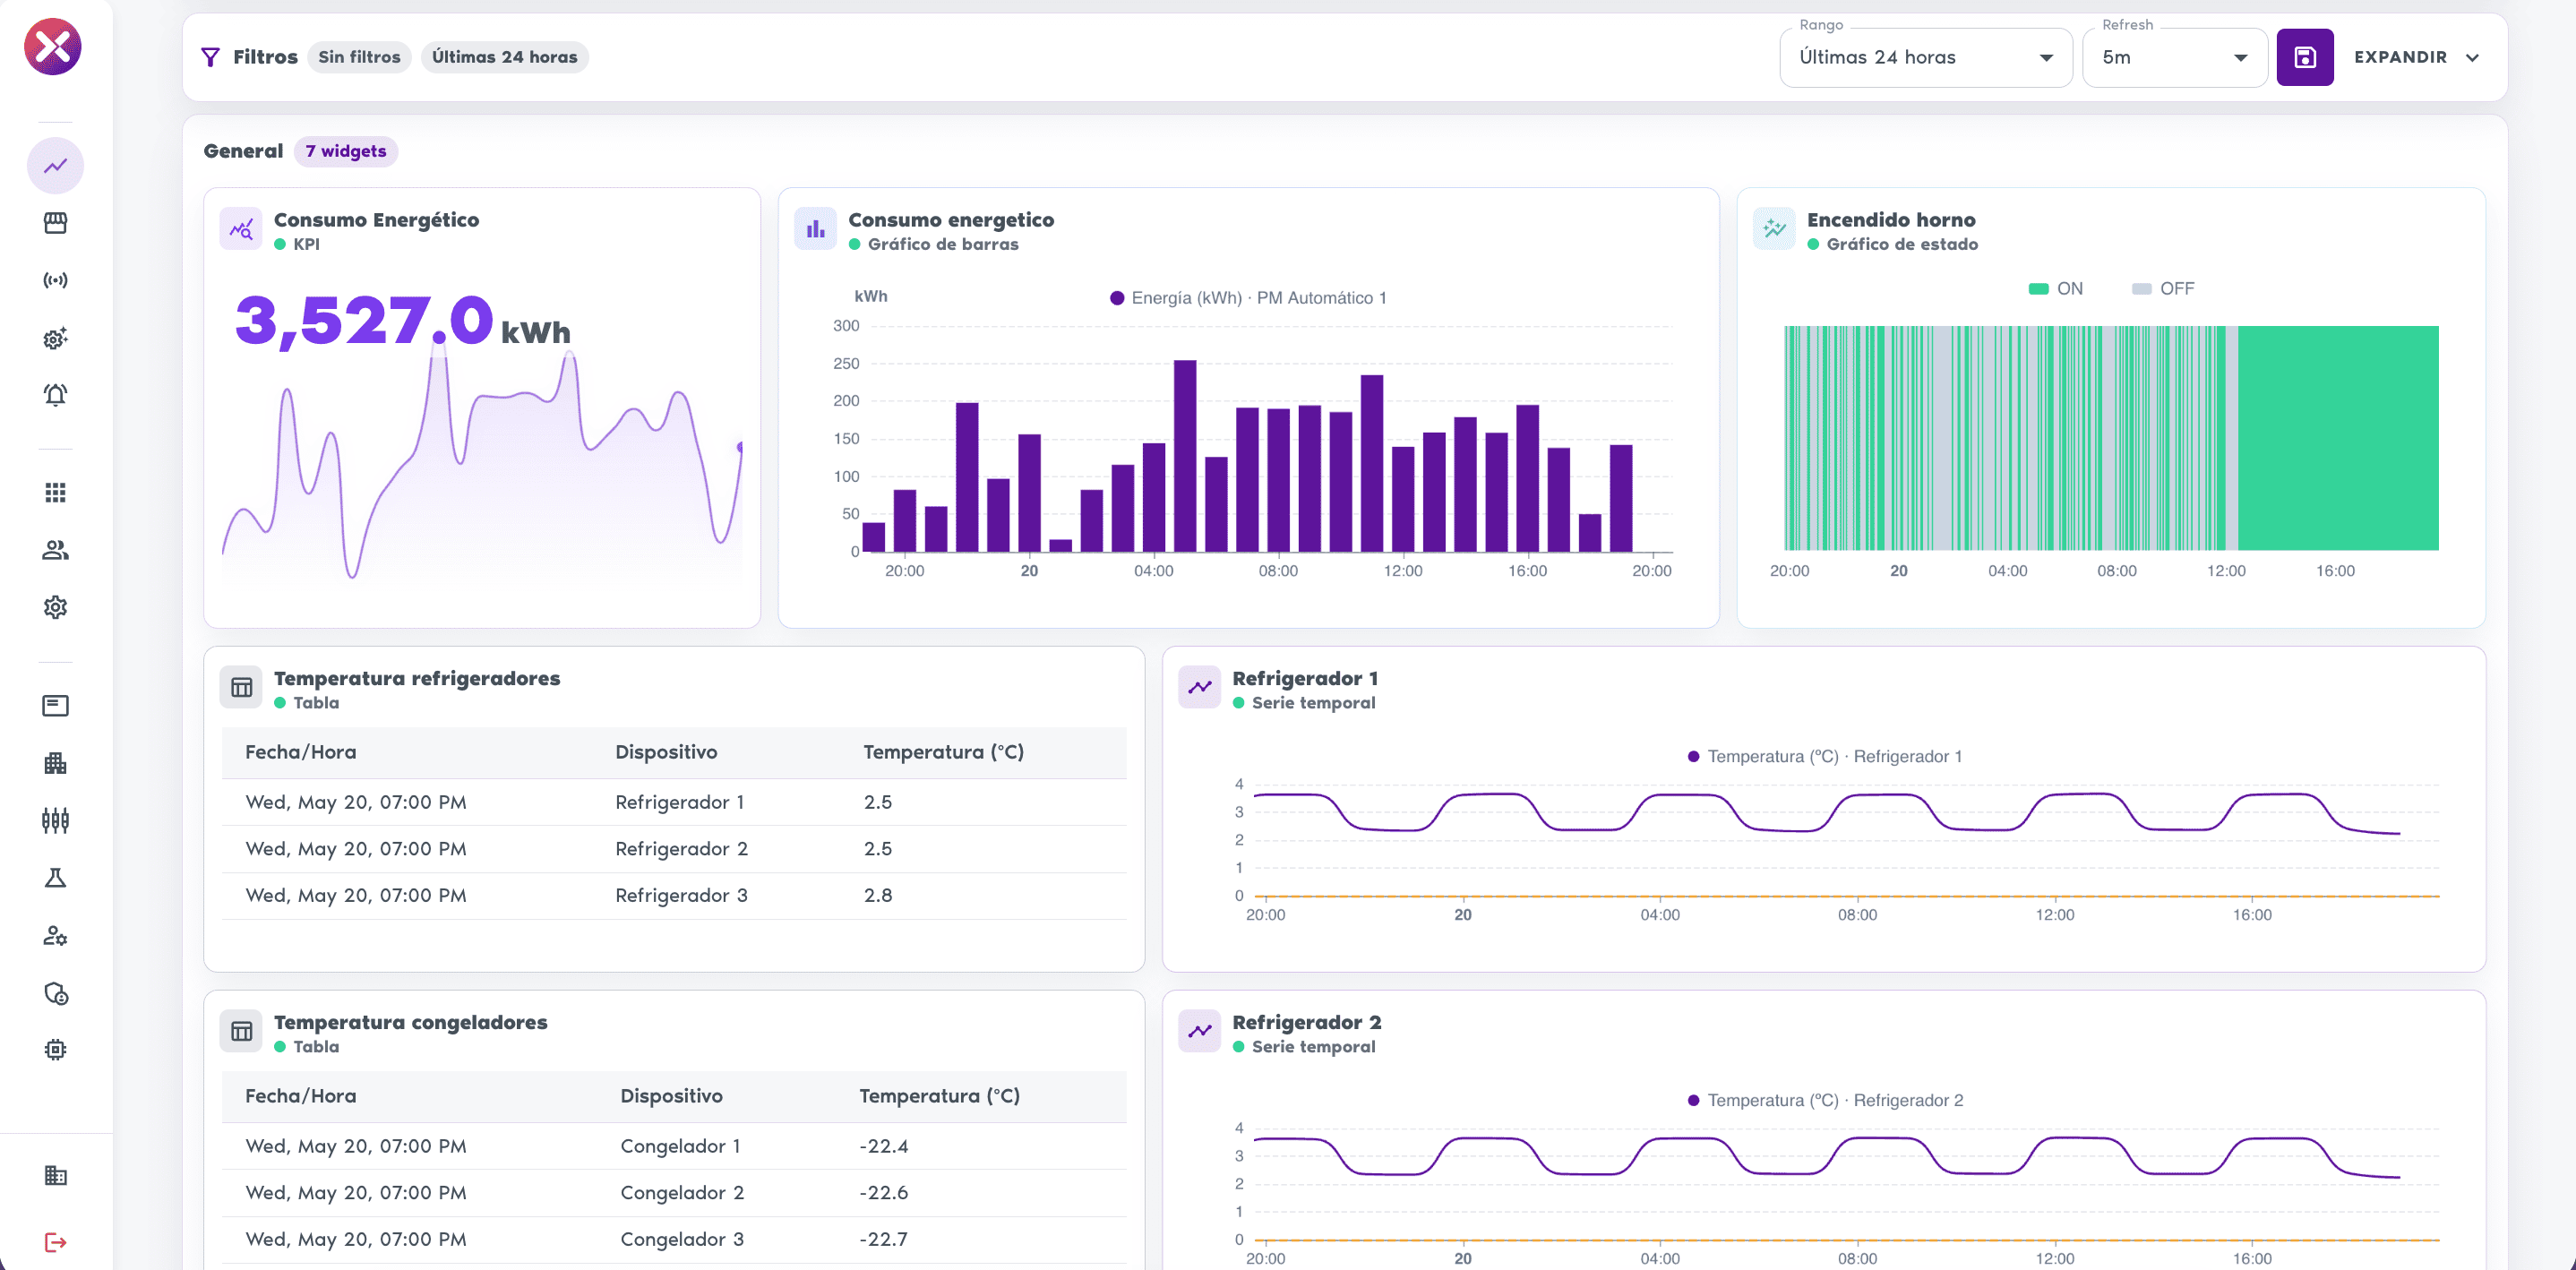Click the -22.4 temperature value
2576x1270 pixels.
[883, 1146]
